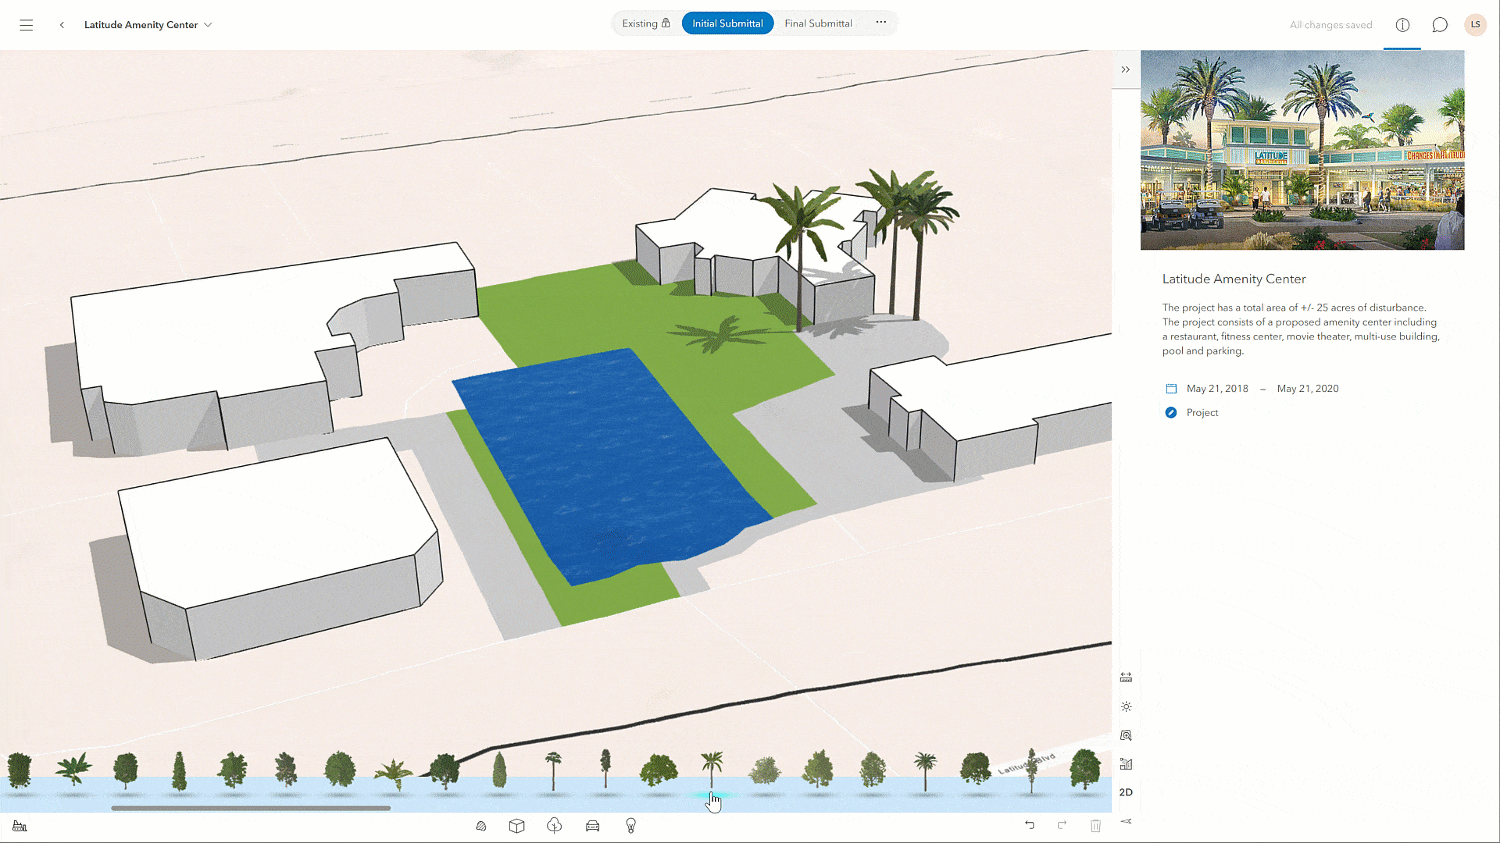Use the zoom-to-area magnifier tool

(1126, 735)
